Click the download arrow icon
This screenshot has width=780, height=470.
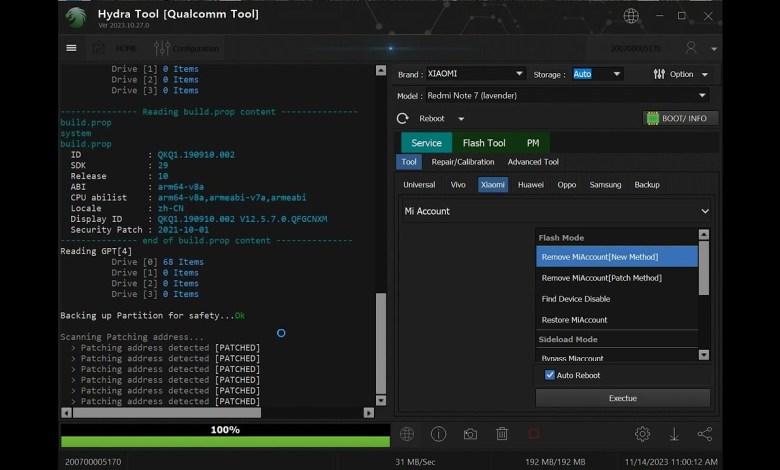[674, 434]
